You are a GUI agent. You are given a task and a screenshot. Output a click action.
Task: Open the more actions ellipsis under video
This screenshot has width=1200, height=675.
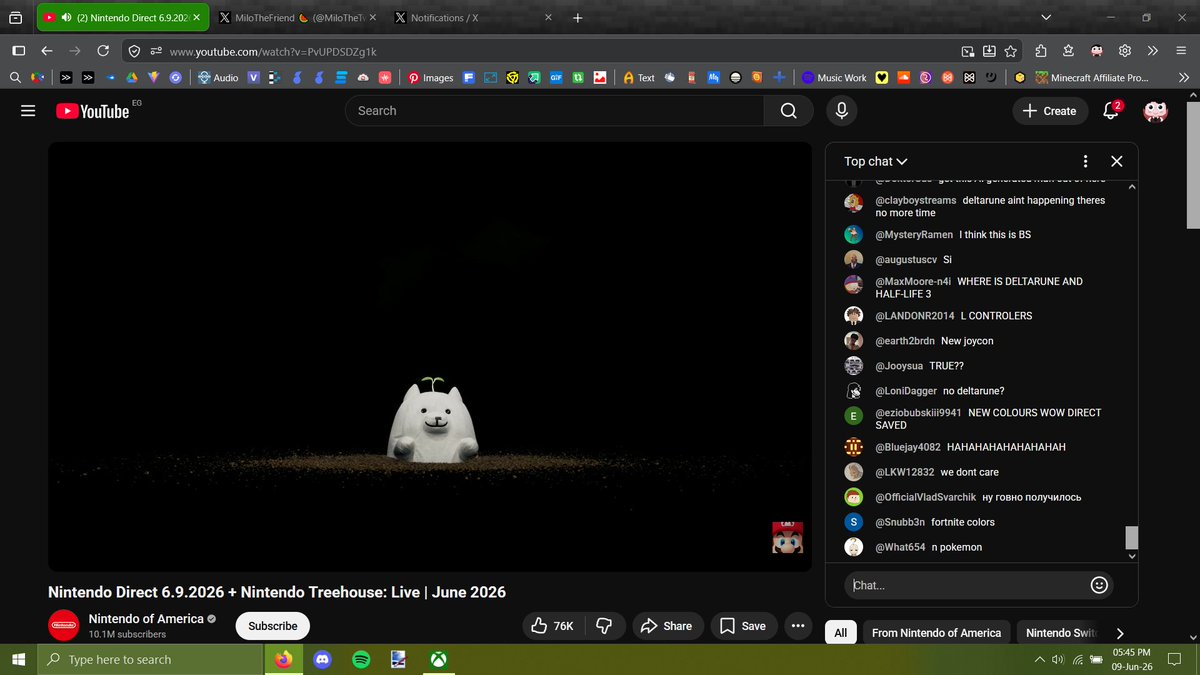(x=797, y=626)
